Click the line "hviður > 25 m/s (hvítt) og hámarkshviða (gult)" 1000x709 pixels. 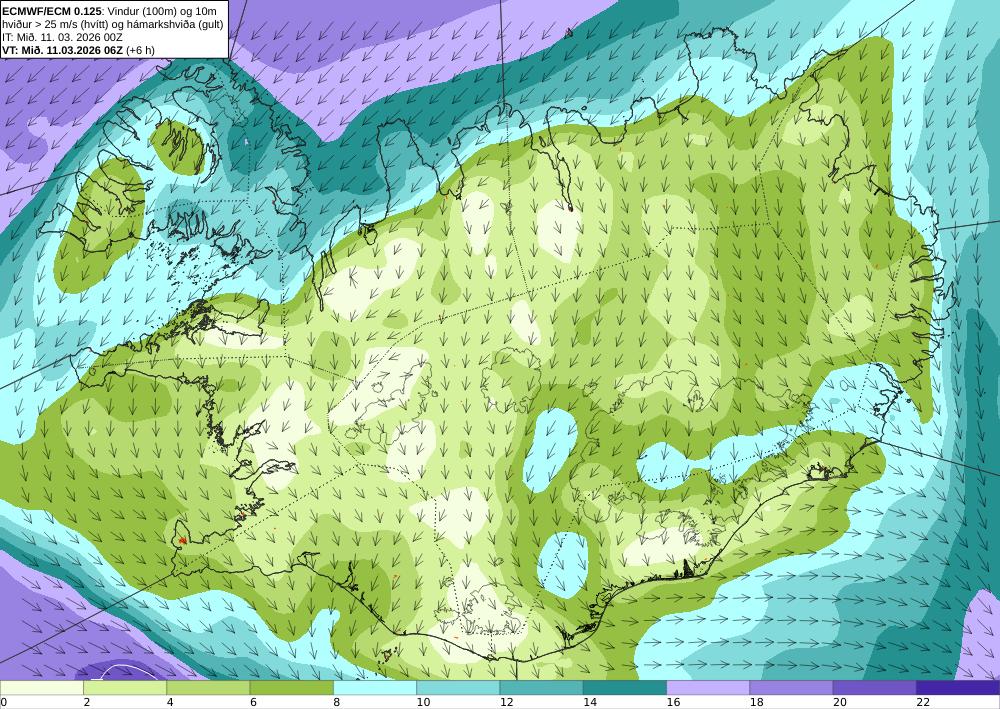pyautogui.click(x=113, y=24)
